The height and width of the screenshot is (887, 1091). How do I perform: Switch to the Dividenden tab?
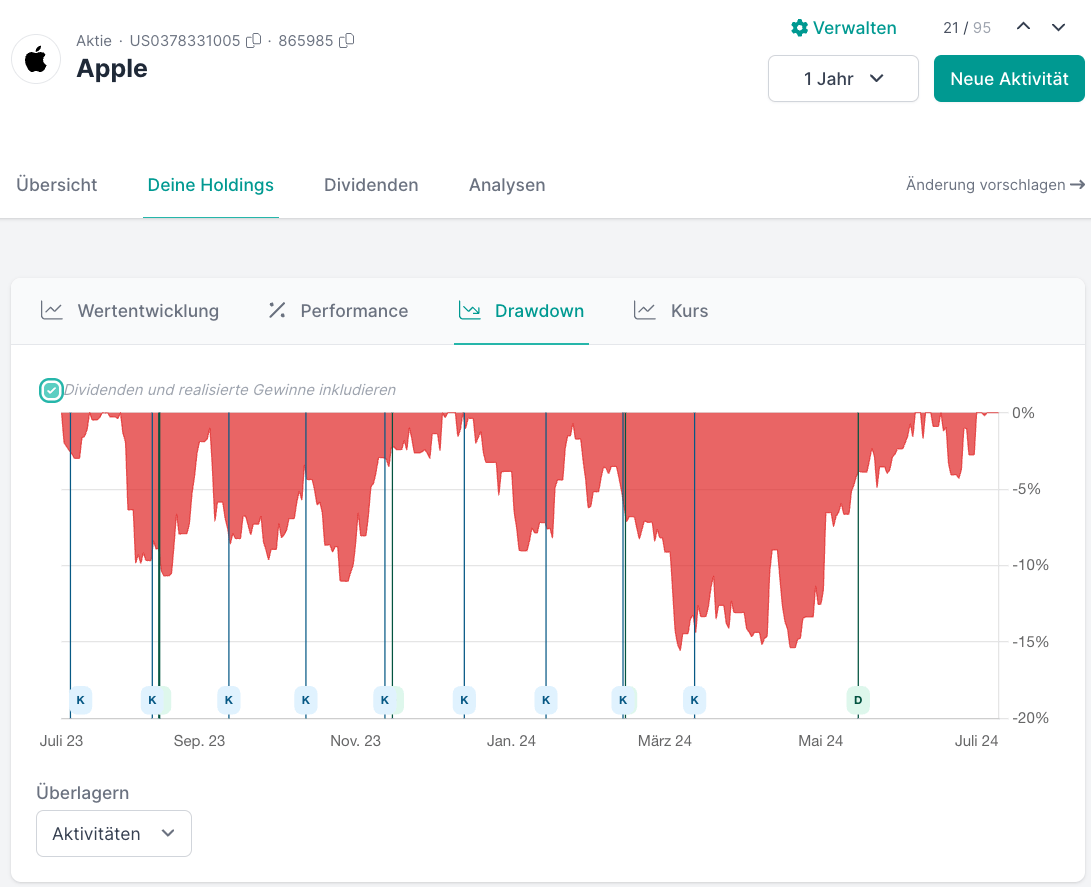click(371, 185)
